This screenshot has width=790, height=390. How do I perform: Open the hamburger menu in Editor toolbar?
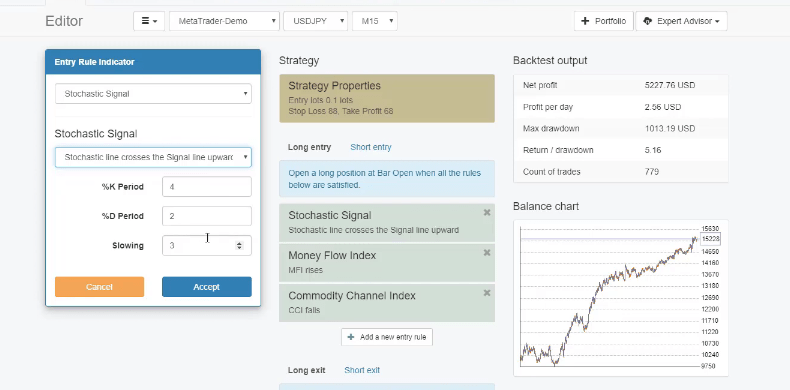(149, 21)
